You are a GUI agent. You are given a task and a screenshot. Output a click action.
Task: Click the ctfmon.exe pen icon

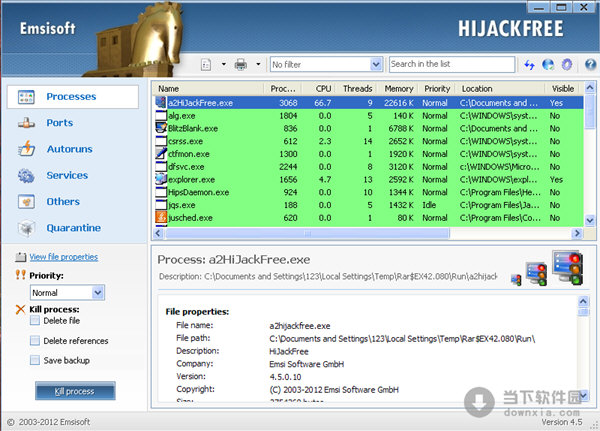[x=161, y=153]
